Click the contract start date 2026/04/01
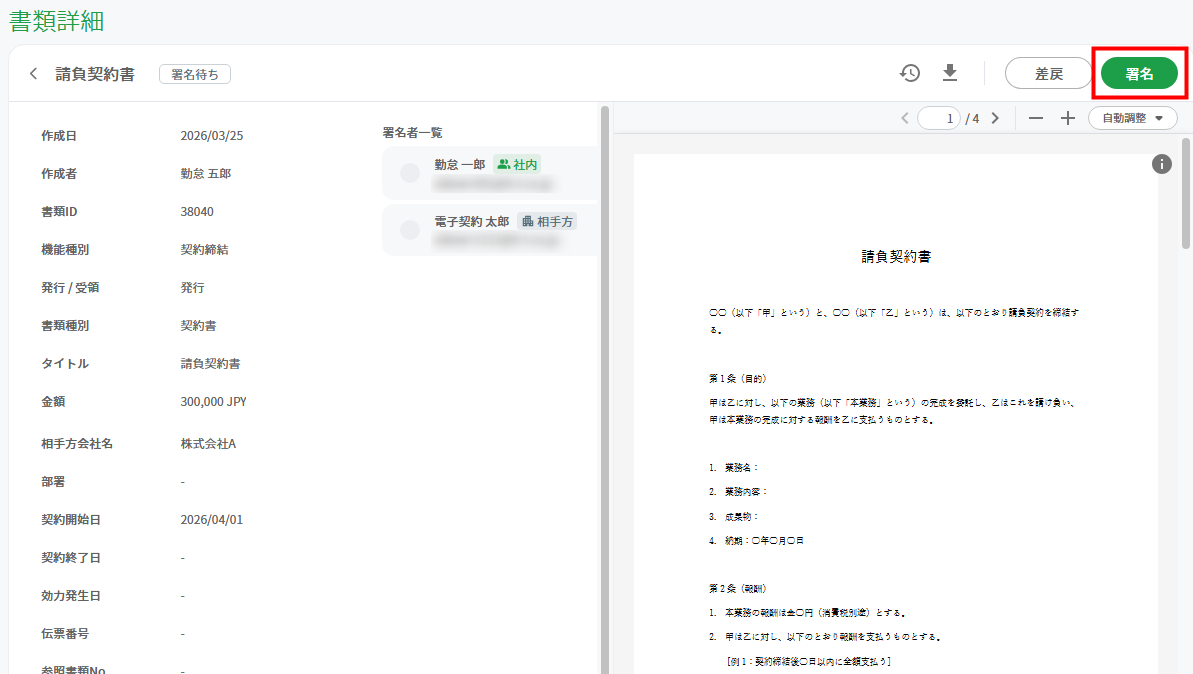Screen dimensions: 1193x674 [212, 520]
